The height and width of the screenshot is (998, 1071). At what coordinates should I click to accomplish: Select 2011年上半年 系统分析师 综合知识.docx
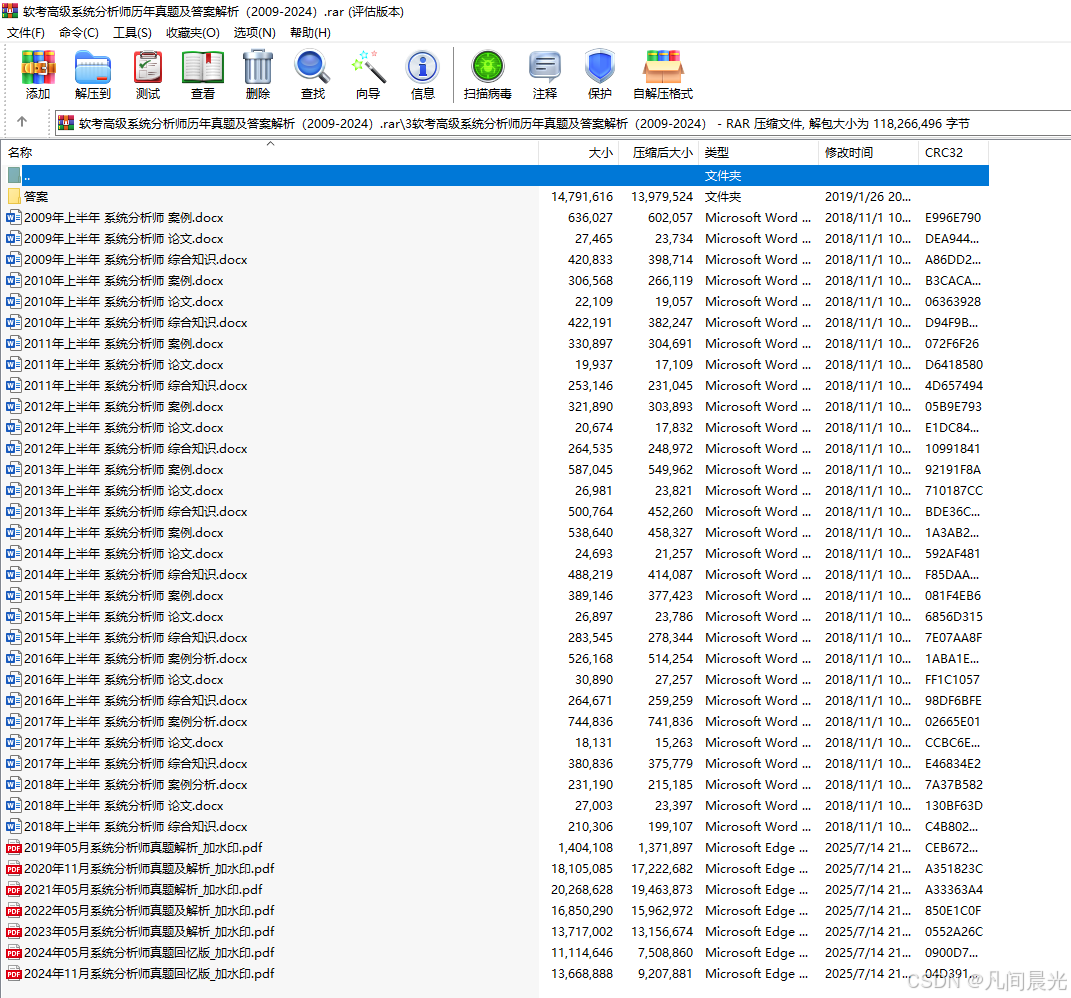point(497,386)
